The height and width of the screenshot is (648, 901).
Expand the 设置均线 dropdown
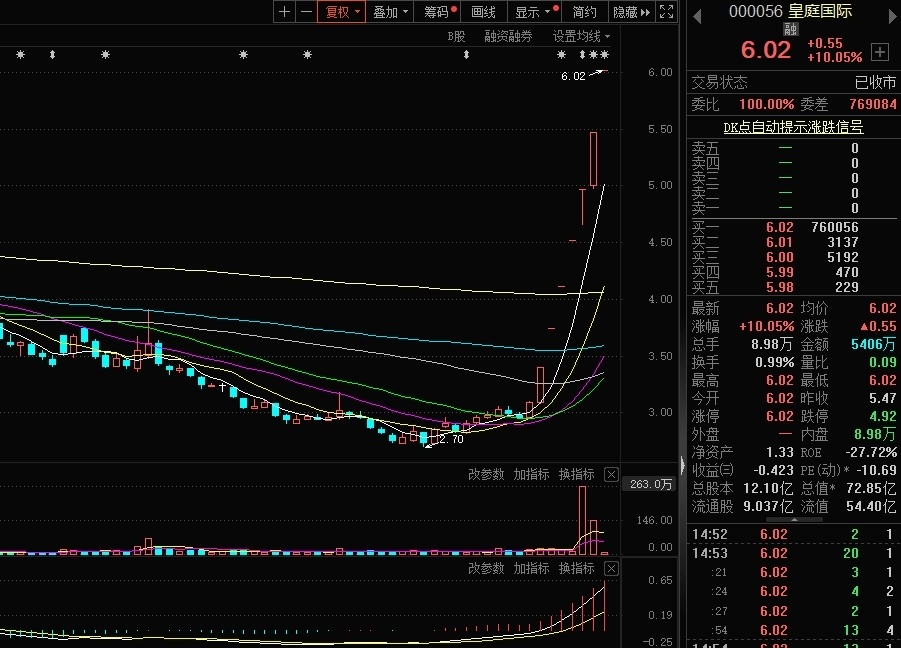(x=581, y=36)
